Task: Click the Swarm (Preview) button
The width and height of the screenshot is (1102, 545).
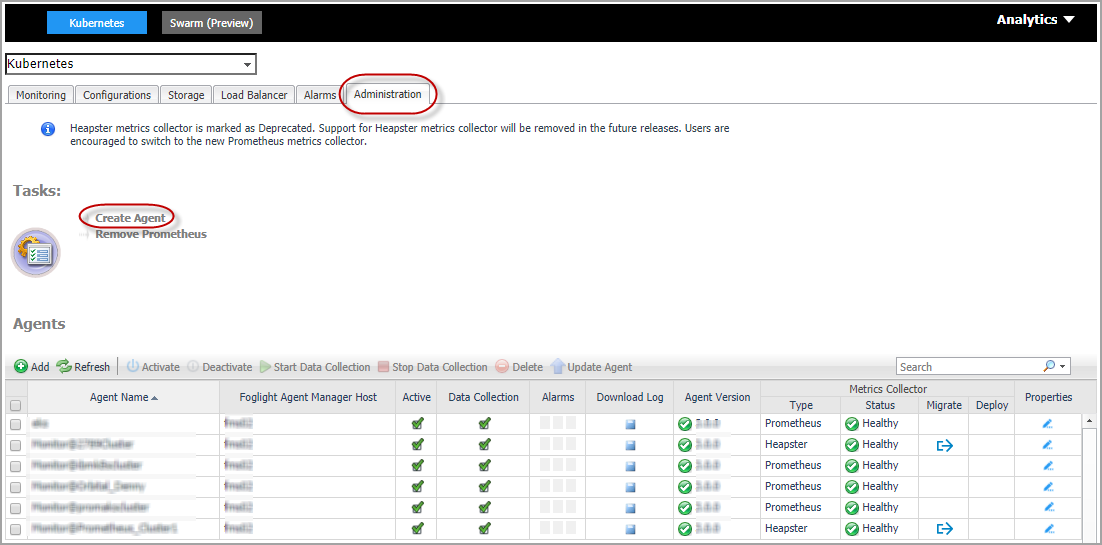Action: [x=212, y=23]
